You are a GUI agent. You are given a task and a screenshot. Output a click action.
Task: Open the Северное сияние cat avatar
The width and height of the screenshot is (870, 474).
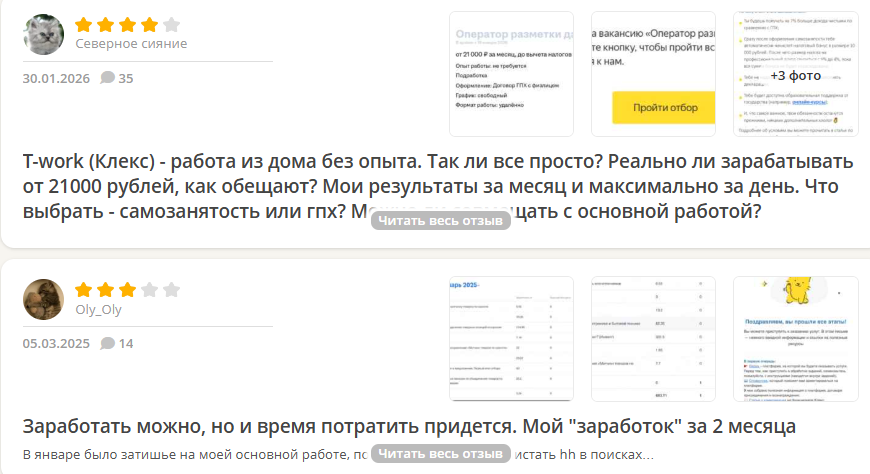pos(43,34)
